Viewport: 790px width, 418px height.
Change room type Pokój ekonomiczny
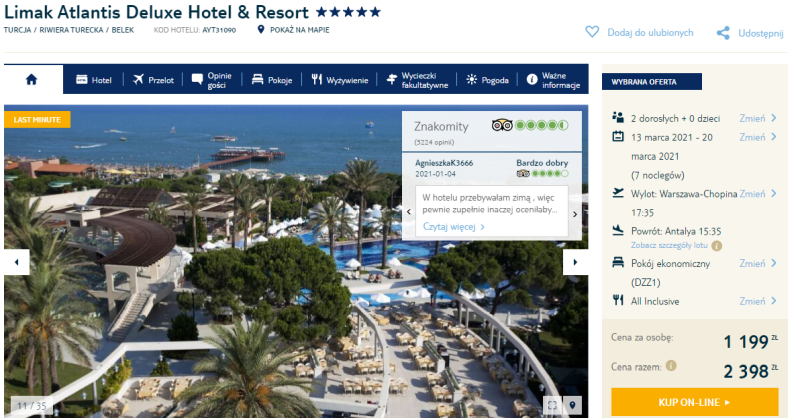click(758, 263)
